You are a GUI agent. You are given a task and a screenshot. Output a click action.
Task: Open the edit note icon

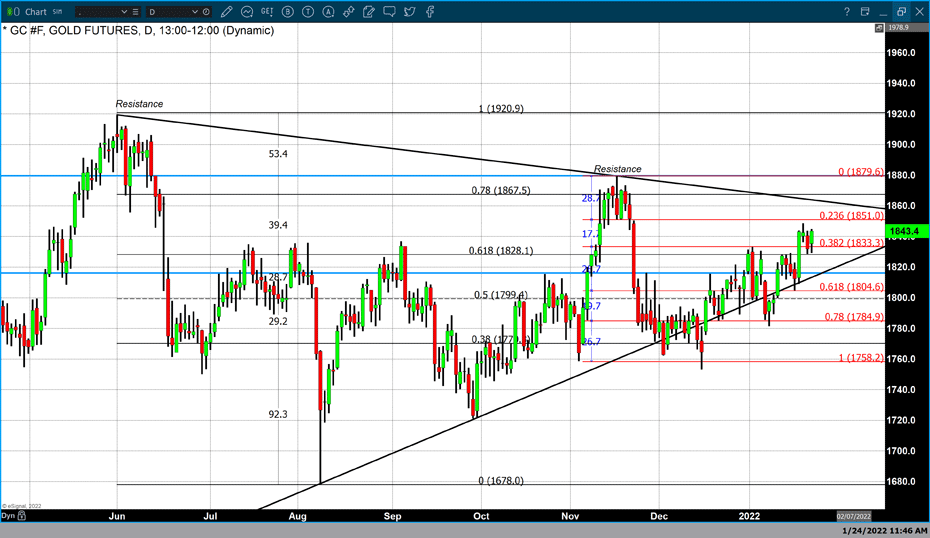click(369, 12)
